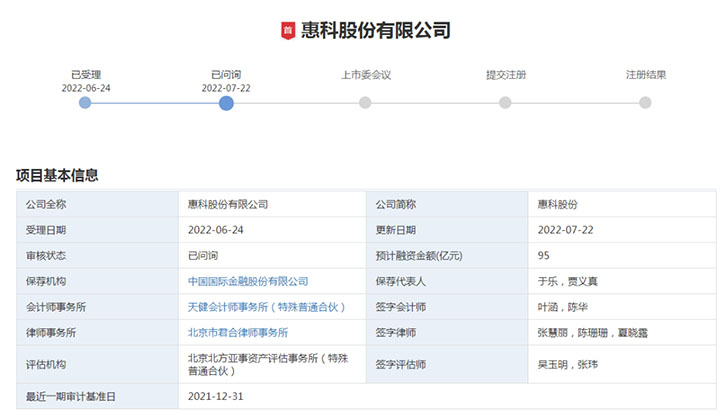Click the 评估机构 label cell
725x418 pixels.
pos(98,364)
